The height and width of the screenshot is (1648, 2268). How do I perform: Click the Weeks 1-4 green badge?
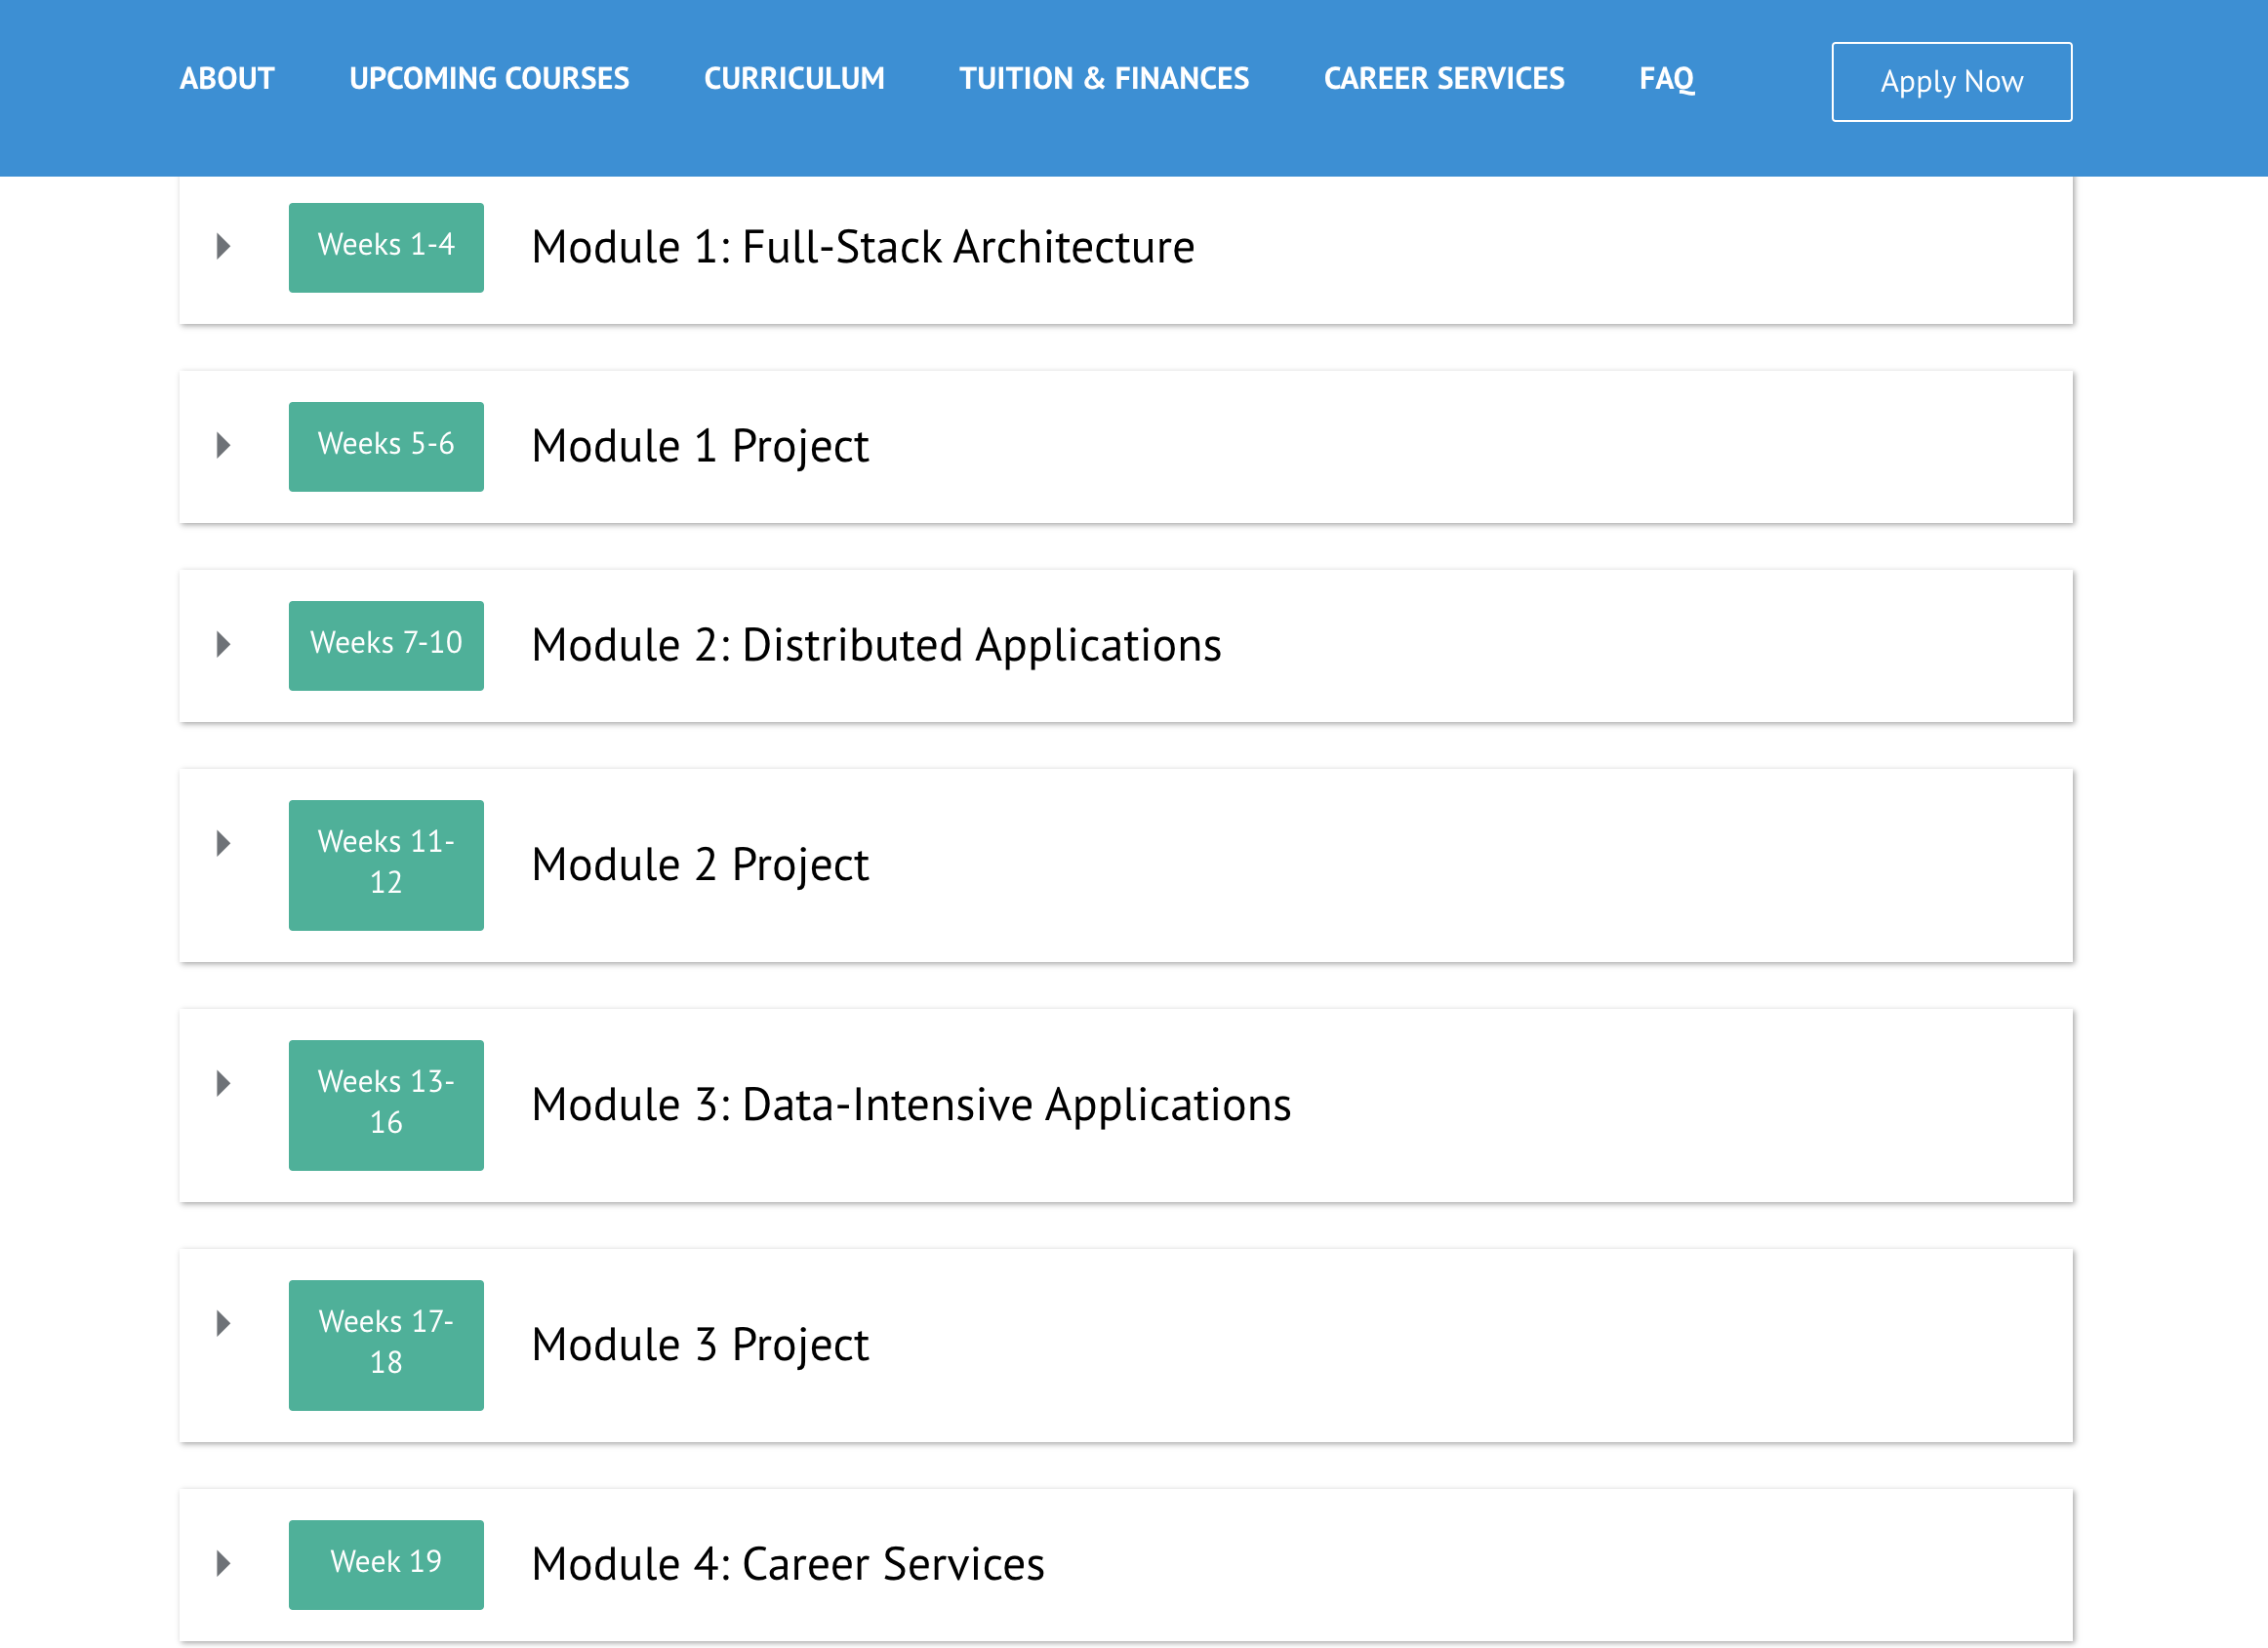point(386,248)
